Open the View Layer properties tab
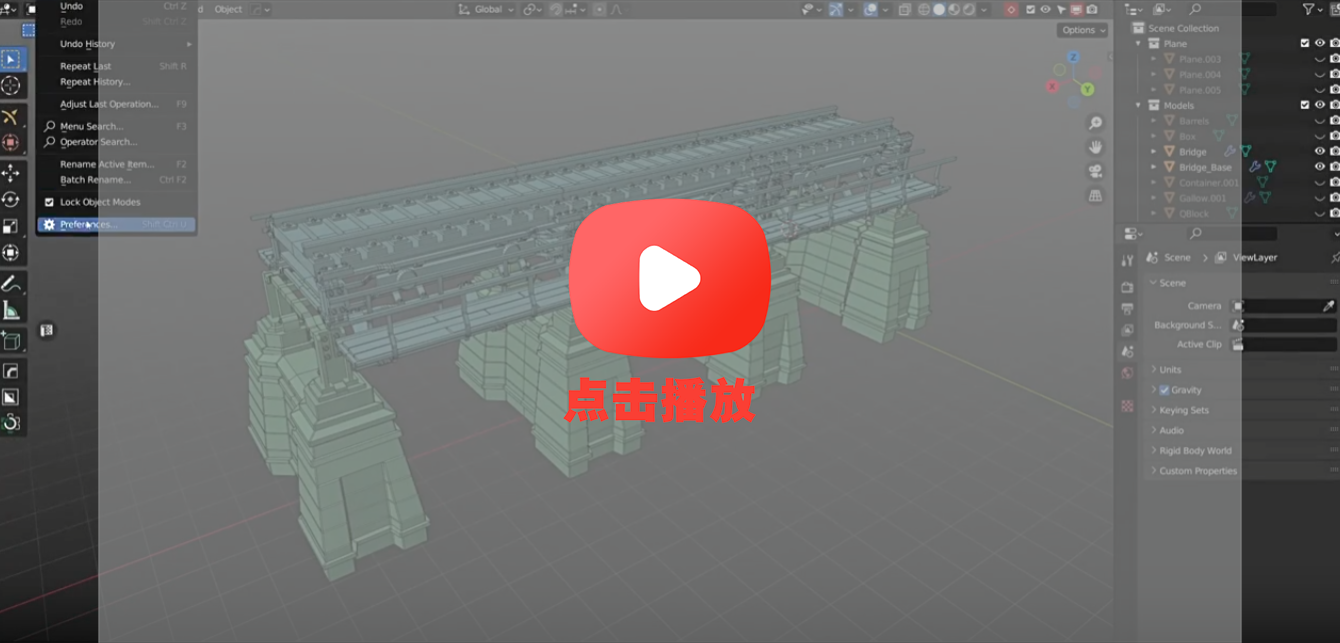This screenshot has height=643, width=1340. point(1128,330)
